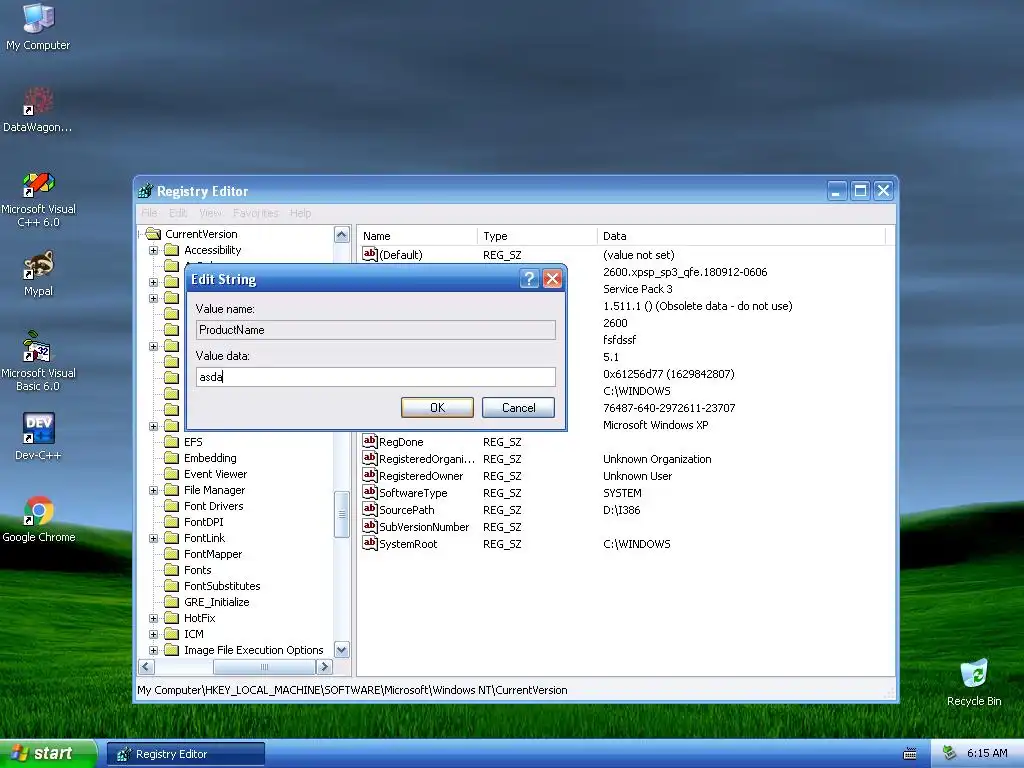Launch Google Chrome desktop shortcut
Screen dimensions: 1024x768
coord(39,519)
